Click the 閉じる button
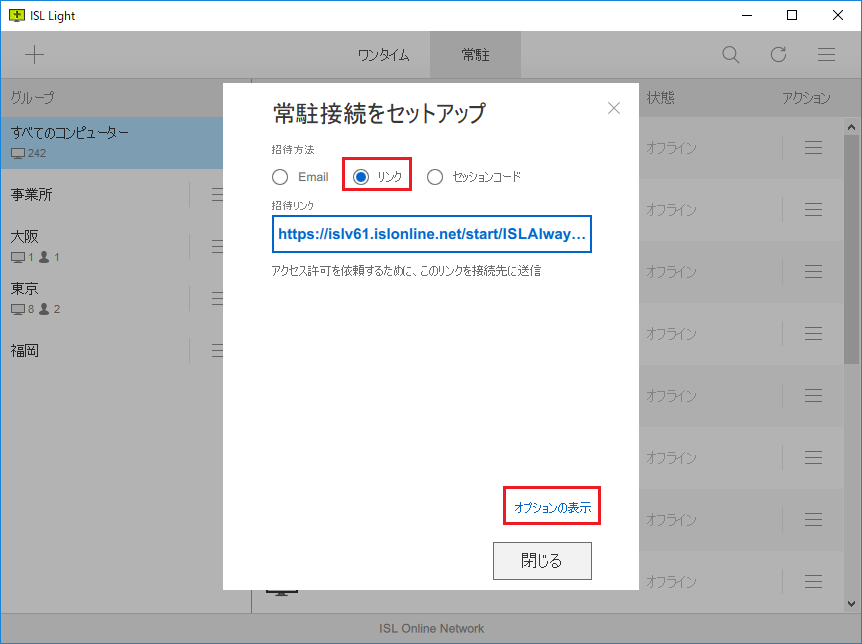 tap(542, 561)
